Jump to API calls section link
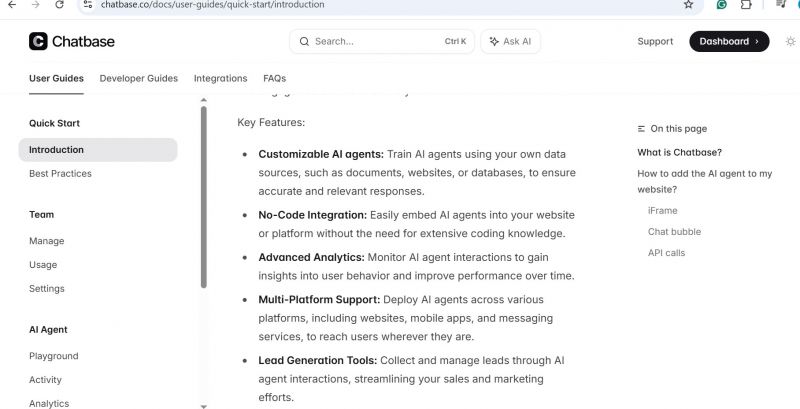The height and width of the screenshot is (409, 800). pyautogui.click(x=666, y=252)
